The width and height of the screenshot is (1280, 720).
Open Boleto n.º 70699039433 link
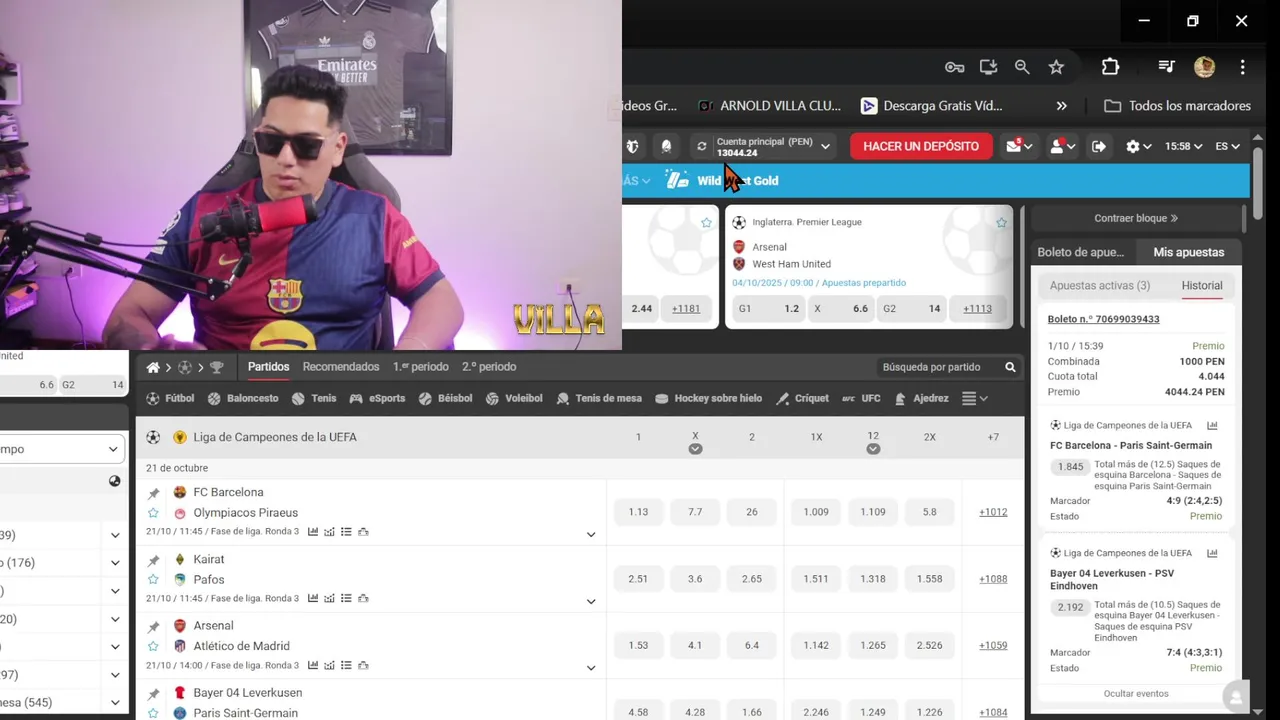[x=1104, y=319]
